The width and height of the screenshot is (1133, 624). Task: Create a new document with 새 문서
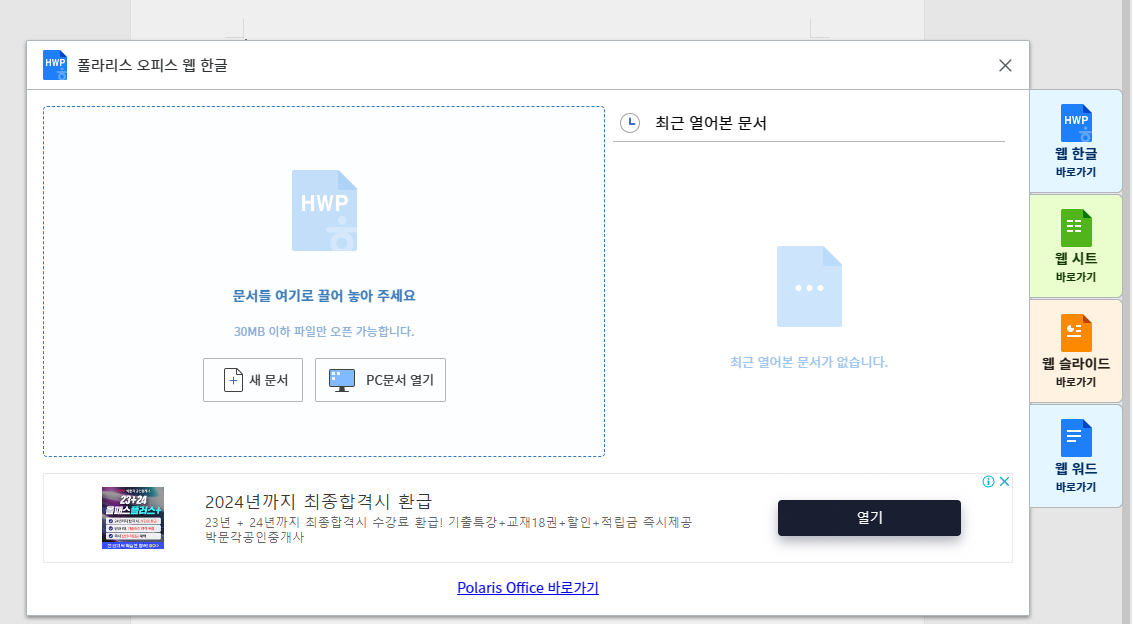click(x=253, y=380)
